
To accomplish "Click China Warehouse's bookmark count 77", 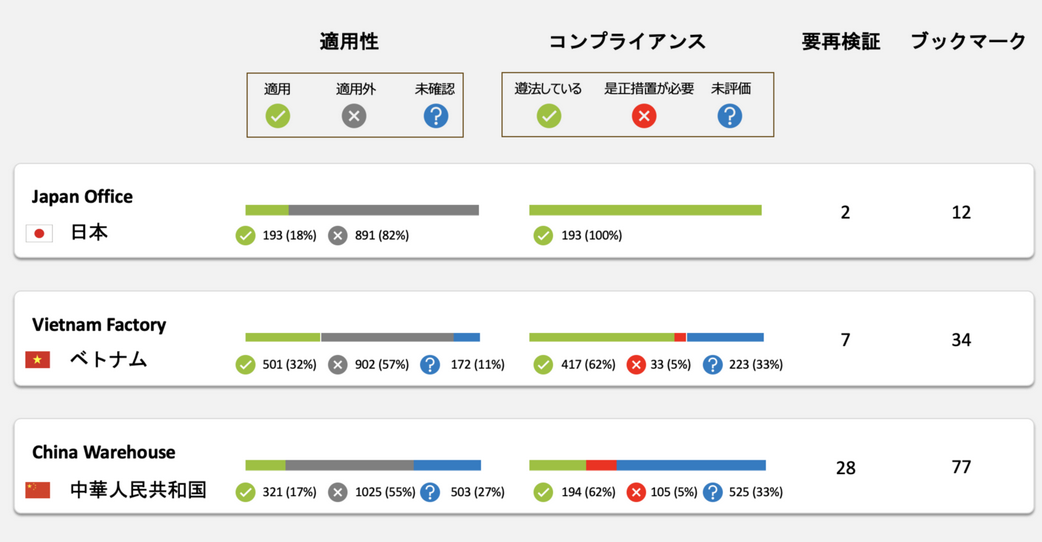I will click(x=961, y=467).
